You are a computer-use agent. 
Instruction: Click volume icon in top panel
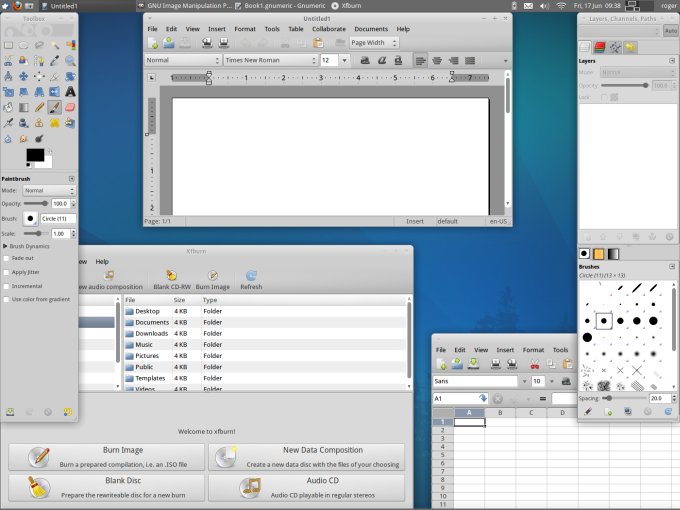click(x=544, y=6)
